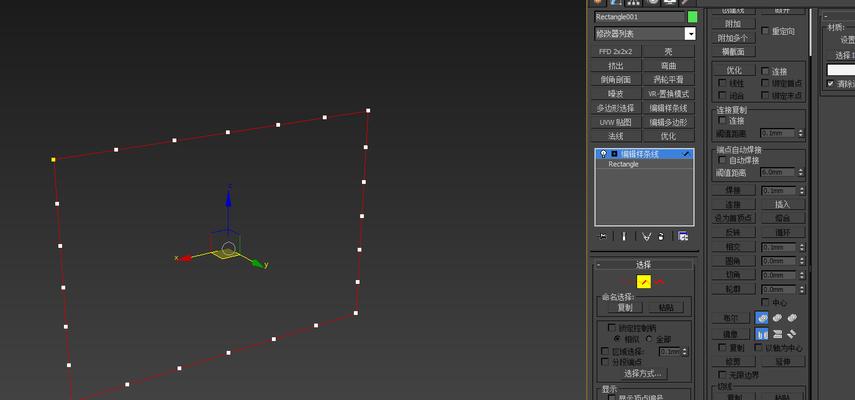Viewport: 855px width, 400px height.
Task: Click the configure modifier sets icon
Action: point(683,237)
